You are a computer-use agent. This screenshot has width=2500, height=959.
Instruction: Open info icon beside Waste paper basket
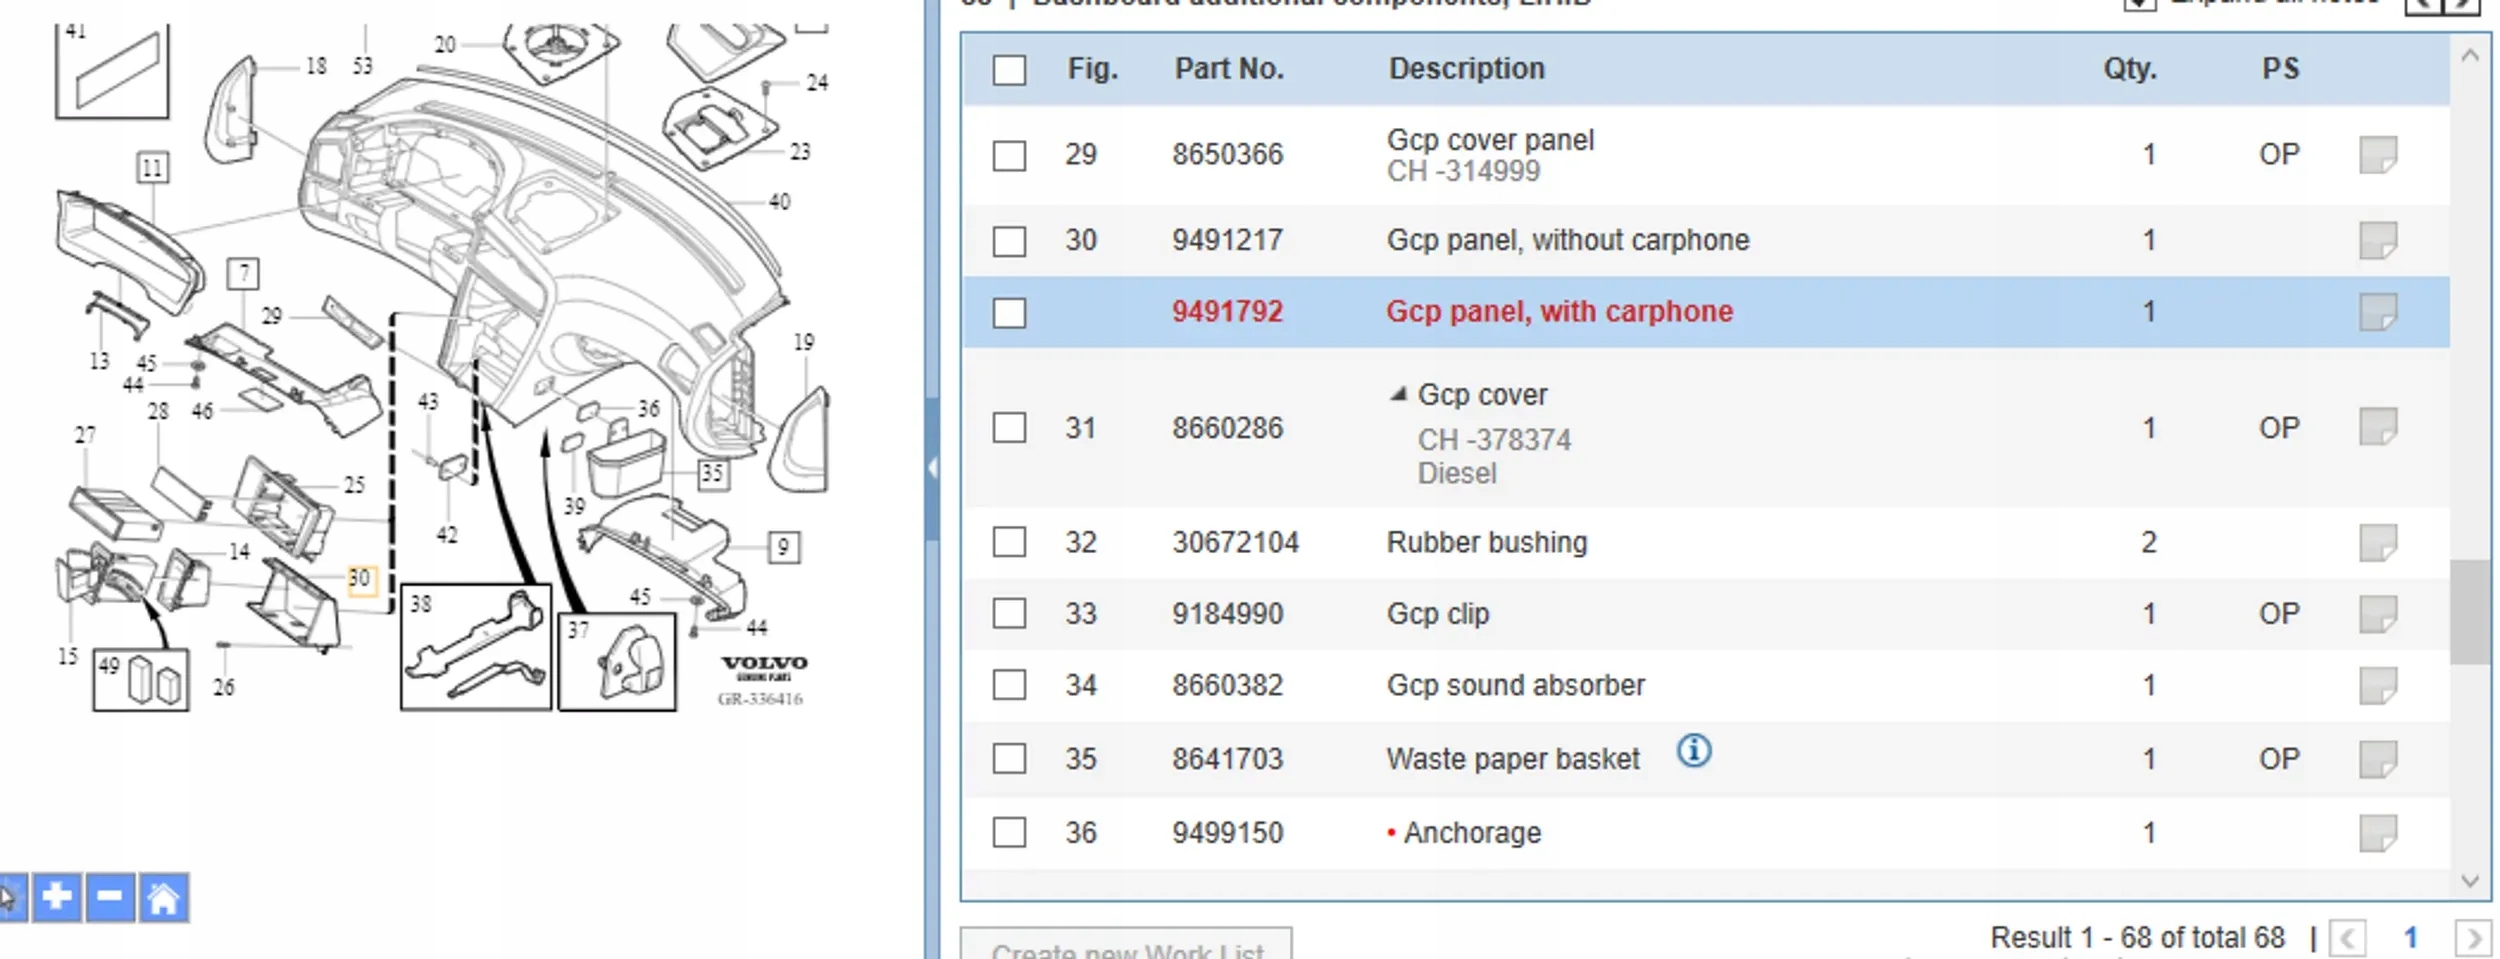pyautogui.click(x=1694, y=750)
